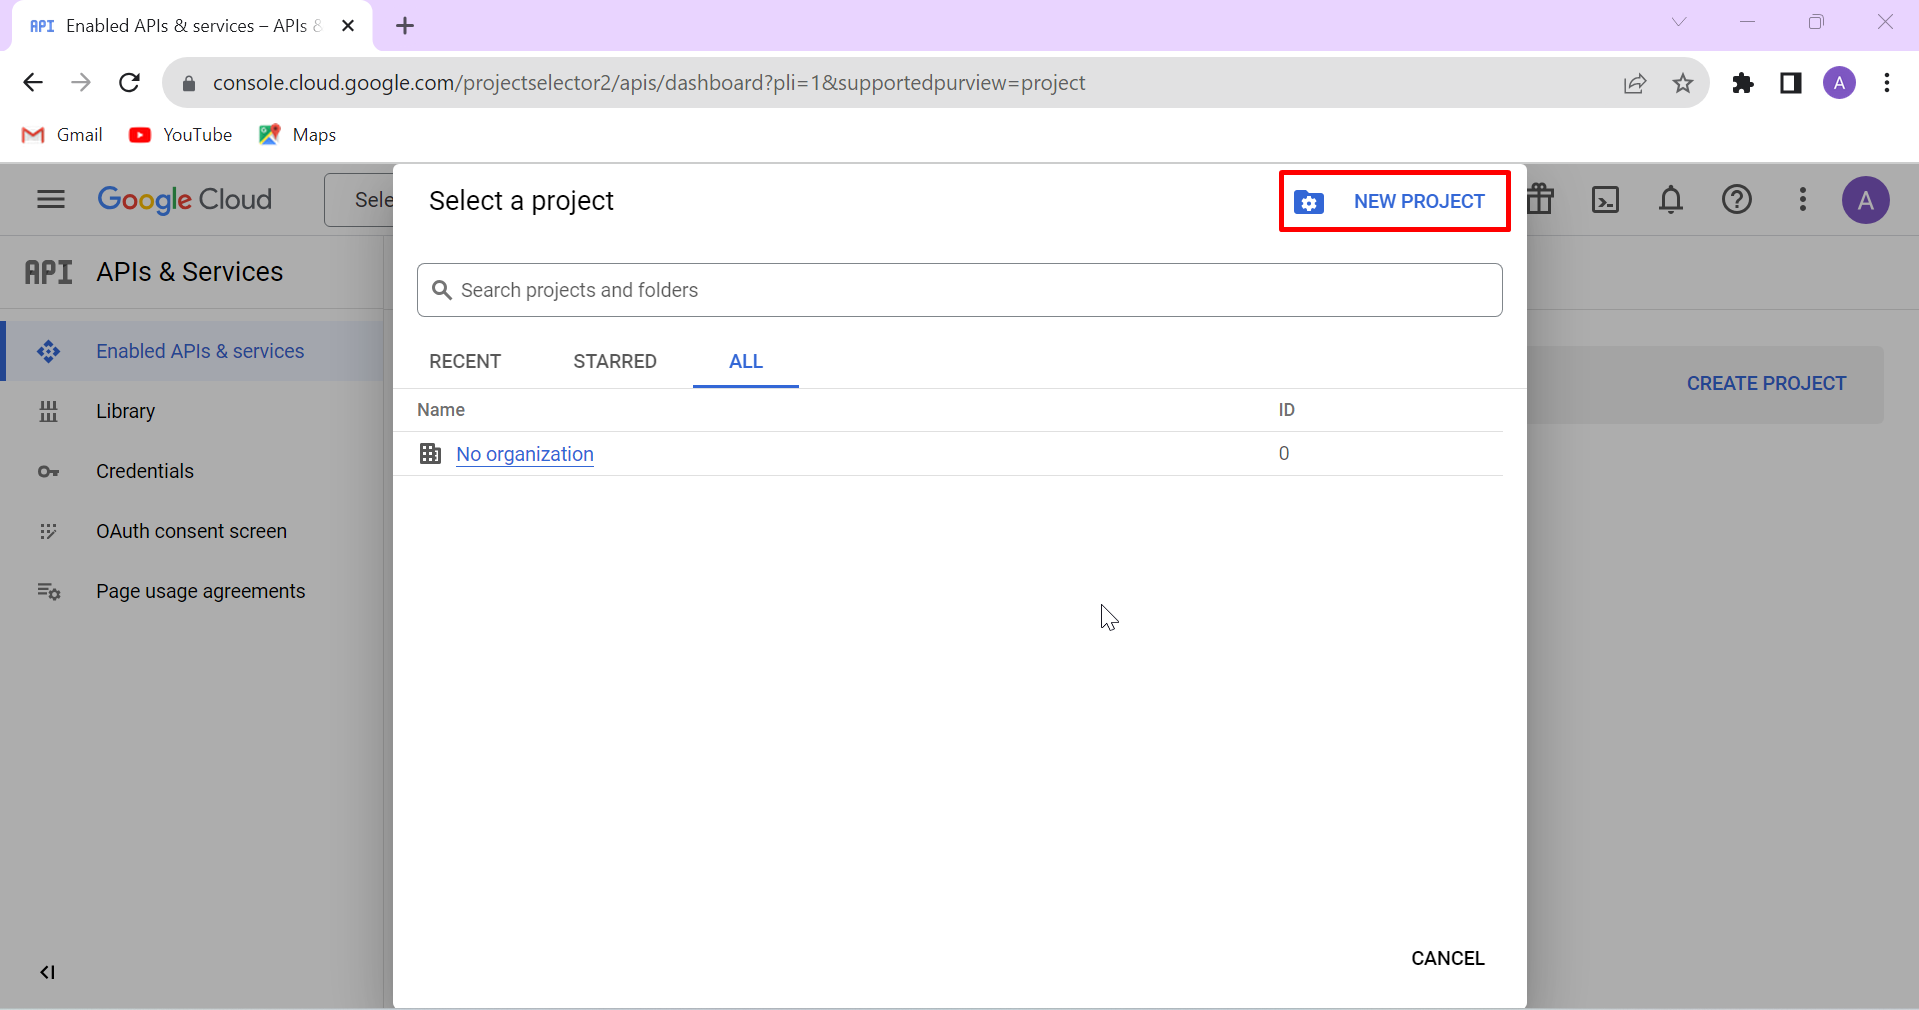This screenshot has height=1010, width=1919.
Task: Click inside the search projects field
Action: tap(958, 290)
